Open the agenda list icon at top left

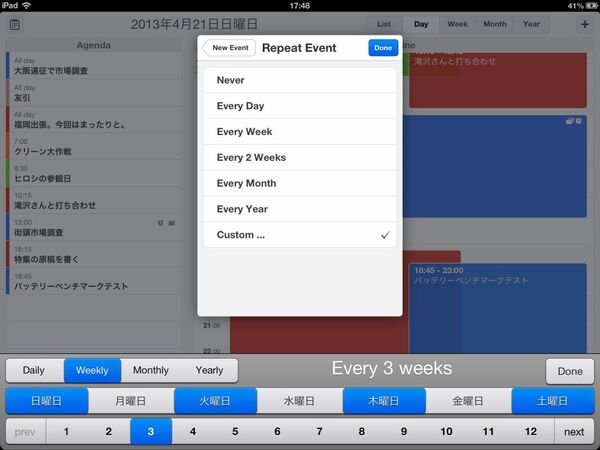[x=15, y=25]
